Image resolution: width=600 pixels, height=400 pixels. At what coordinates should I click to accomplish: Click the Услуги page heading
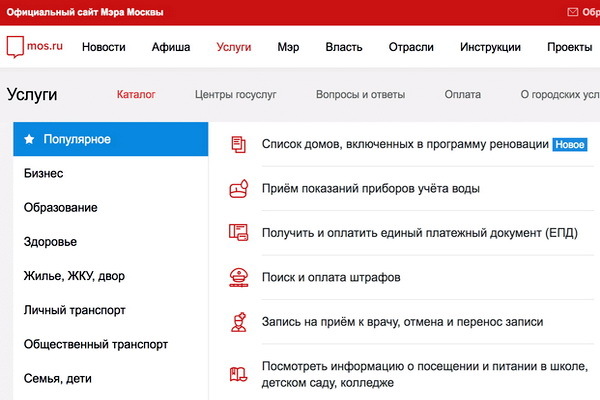click(x=32, y=95)
